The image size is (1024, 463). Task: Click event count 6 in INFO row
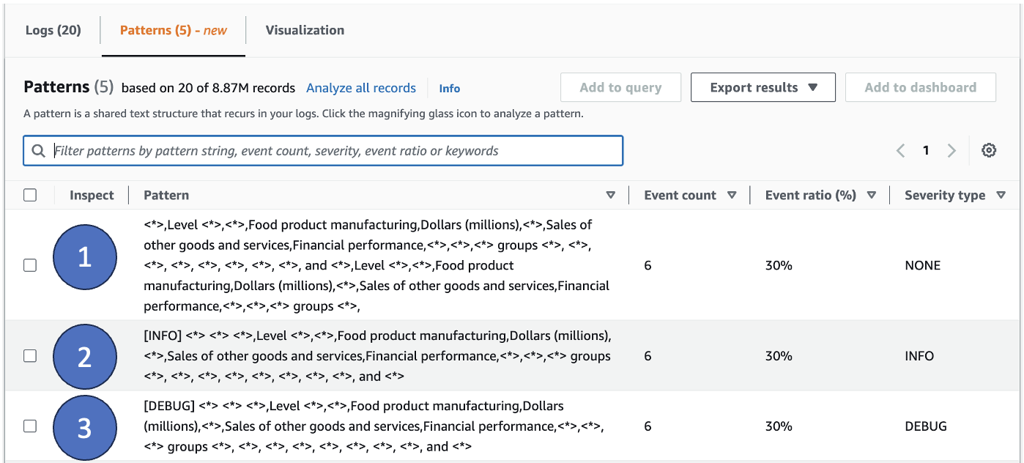pos(648,356)
